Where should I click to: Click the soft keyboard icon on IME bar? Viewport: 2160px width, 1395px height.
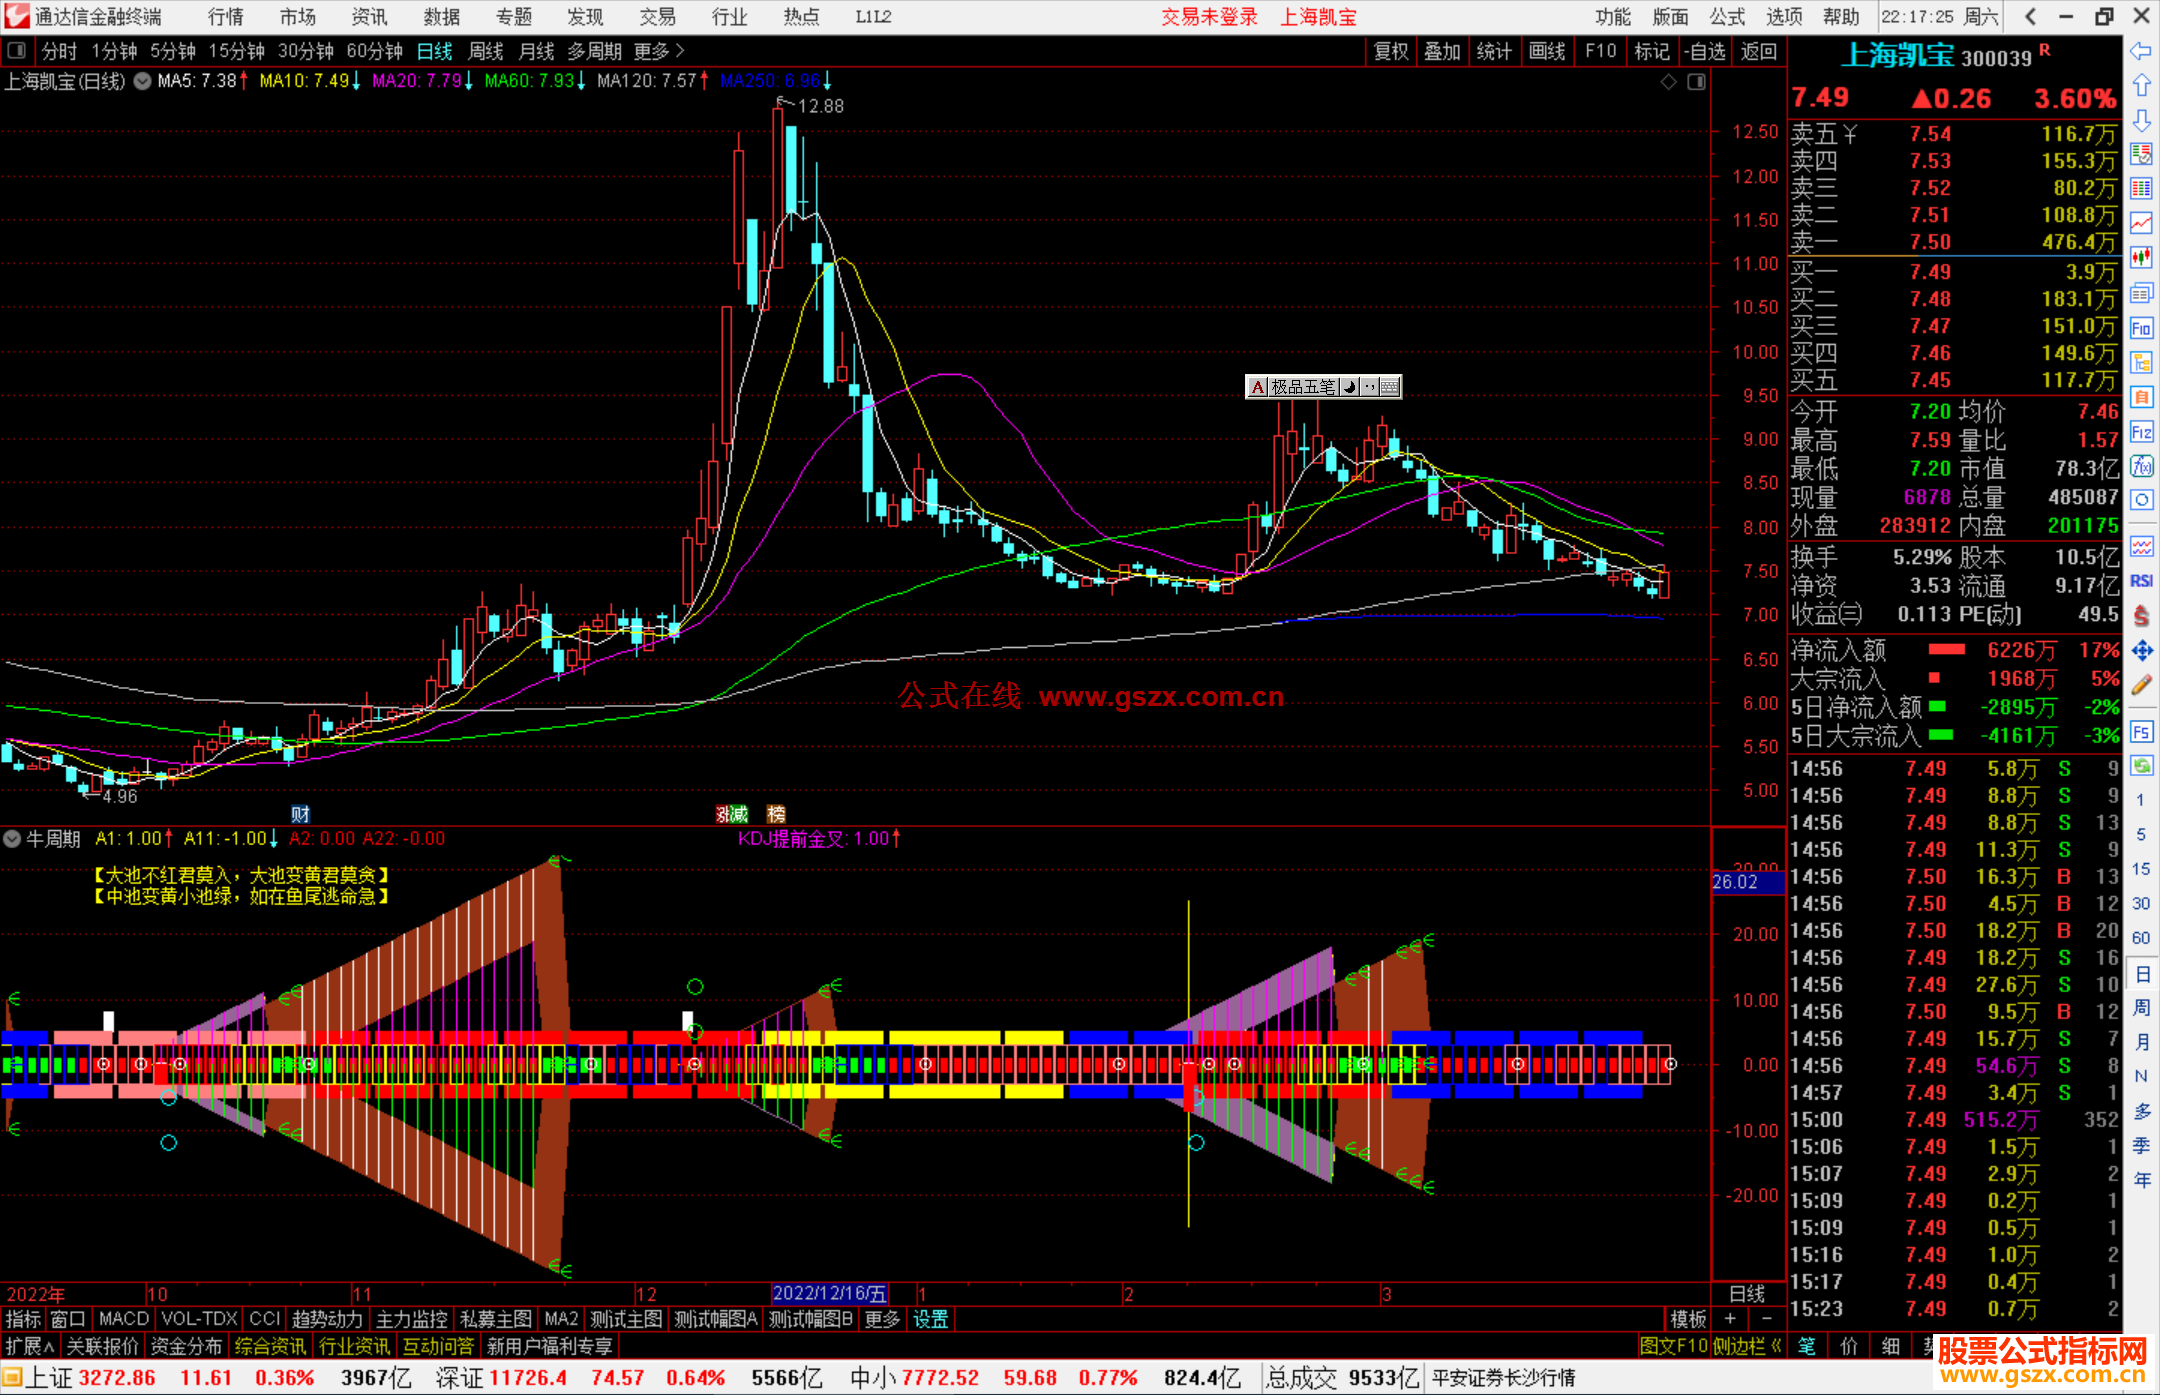pyautogui.click(x=1390, y=387)
